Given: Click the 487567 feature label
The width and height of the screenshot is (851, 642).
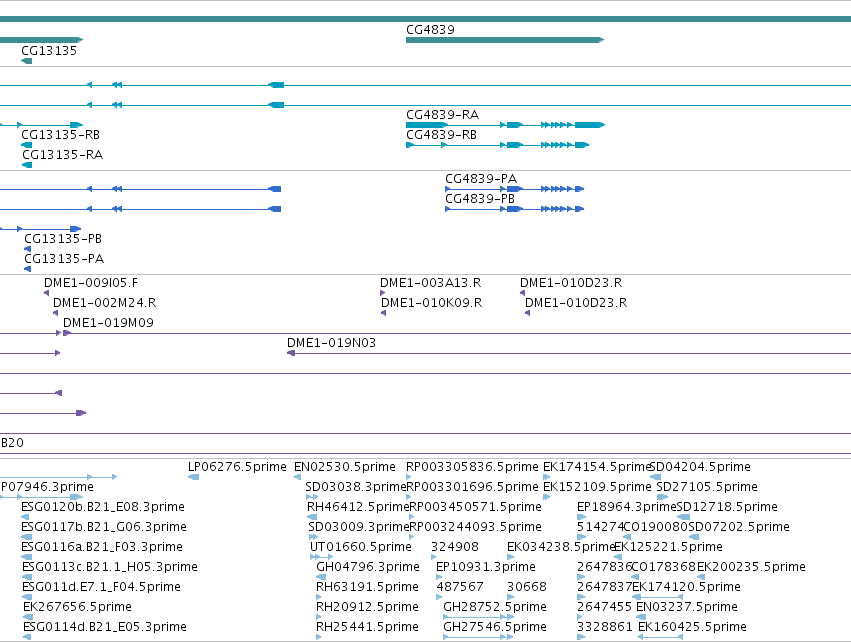Looking at the screenshot, I should point(460,587).
